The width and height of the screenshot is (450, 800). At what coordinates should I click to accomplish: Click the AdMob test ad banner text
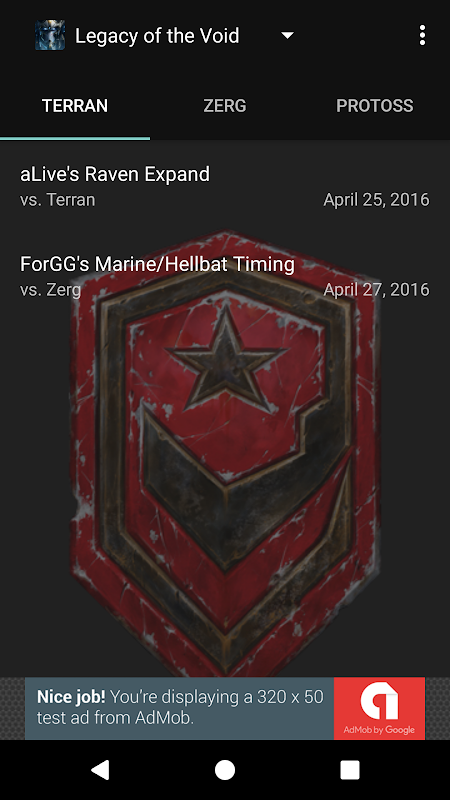180,707
